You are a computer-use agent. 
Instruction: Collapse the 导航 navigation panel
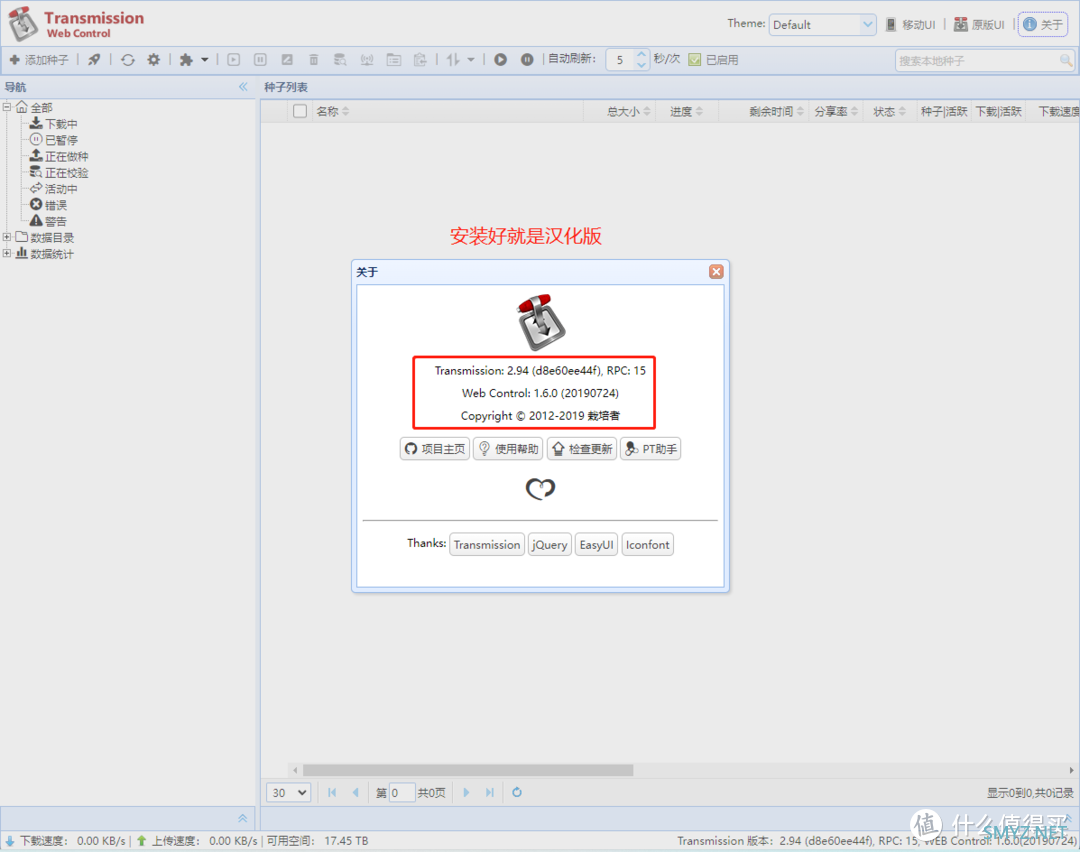point(243,87)
